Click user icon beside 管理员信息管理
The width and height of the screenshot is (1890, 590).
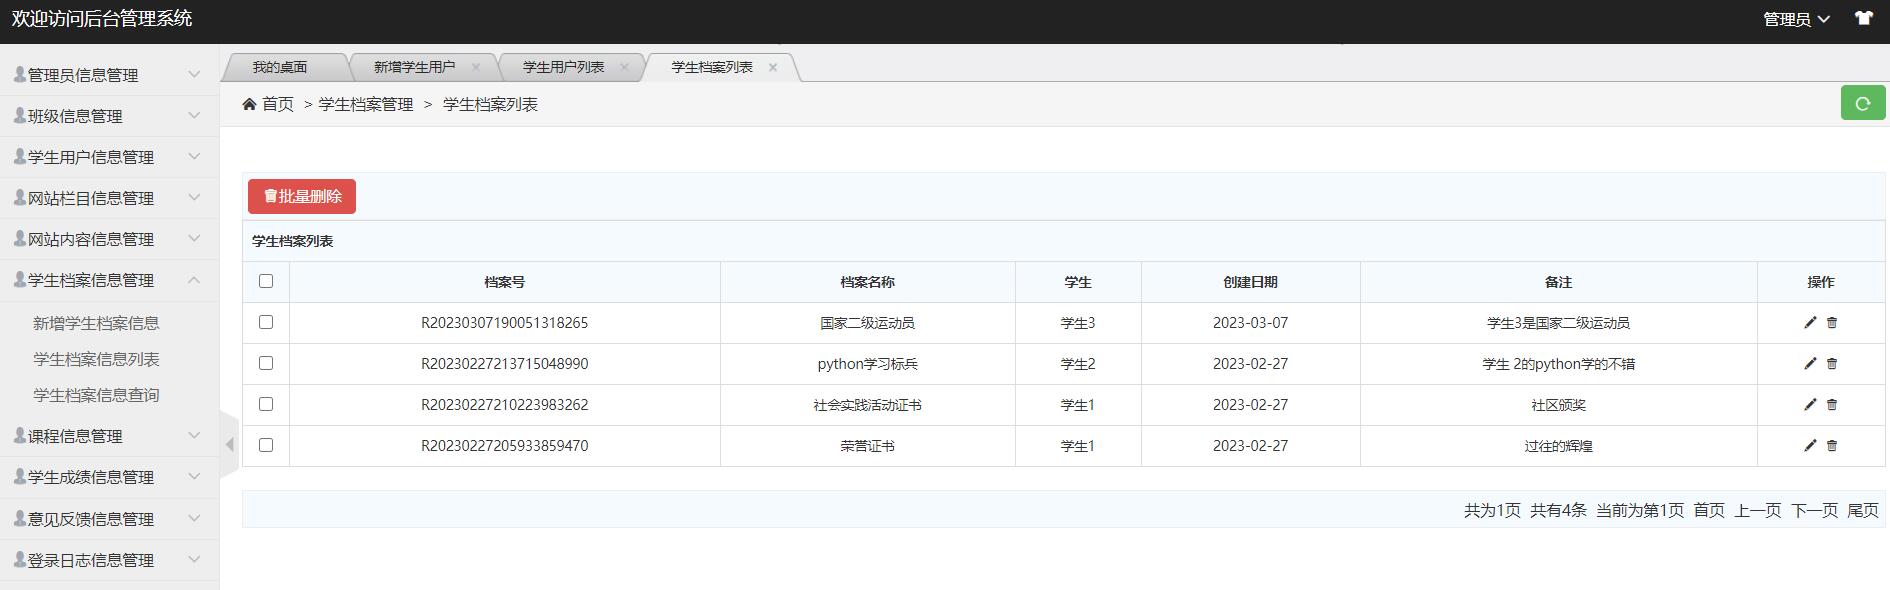(20, 74)
